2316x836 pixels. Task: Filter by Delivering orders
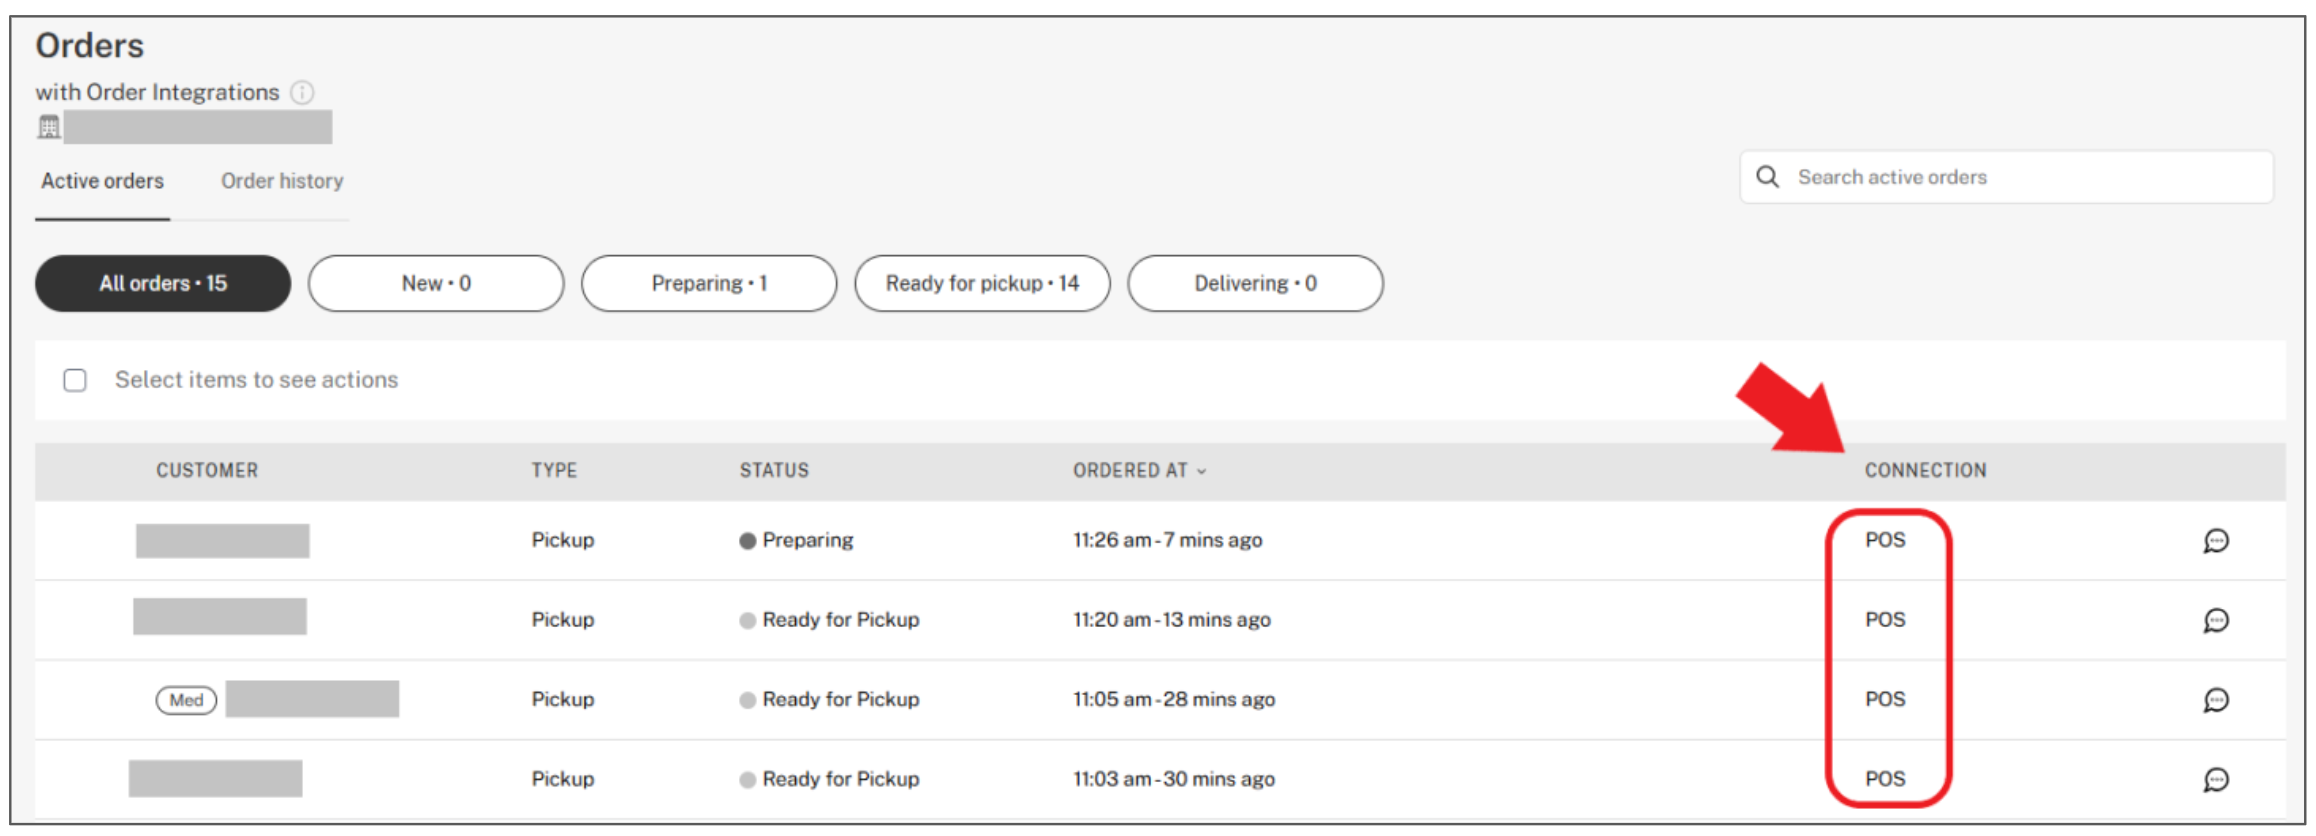[x=1255, y=284]
